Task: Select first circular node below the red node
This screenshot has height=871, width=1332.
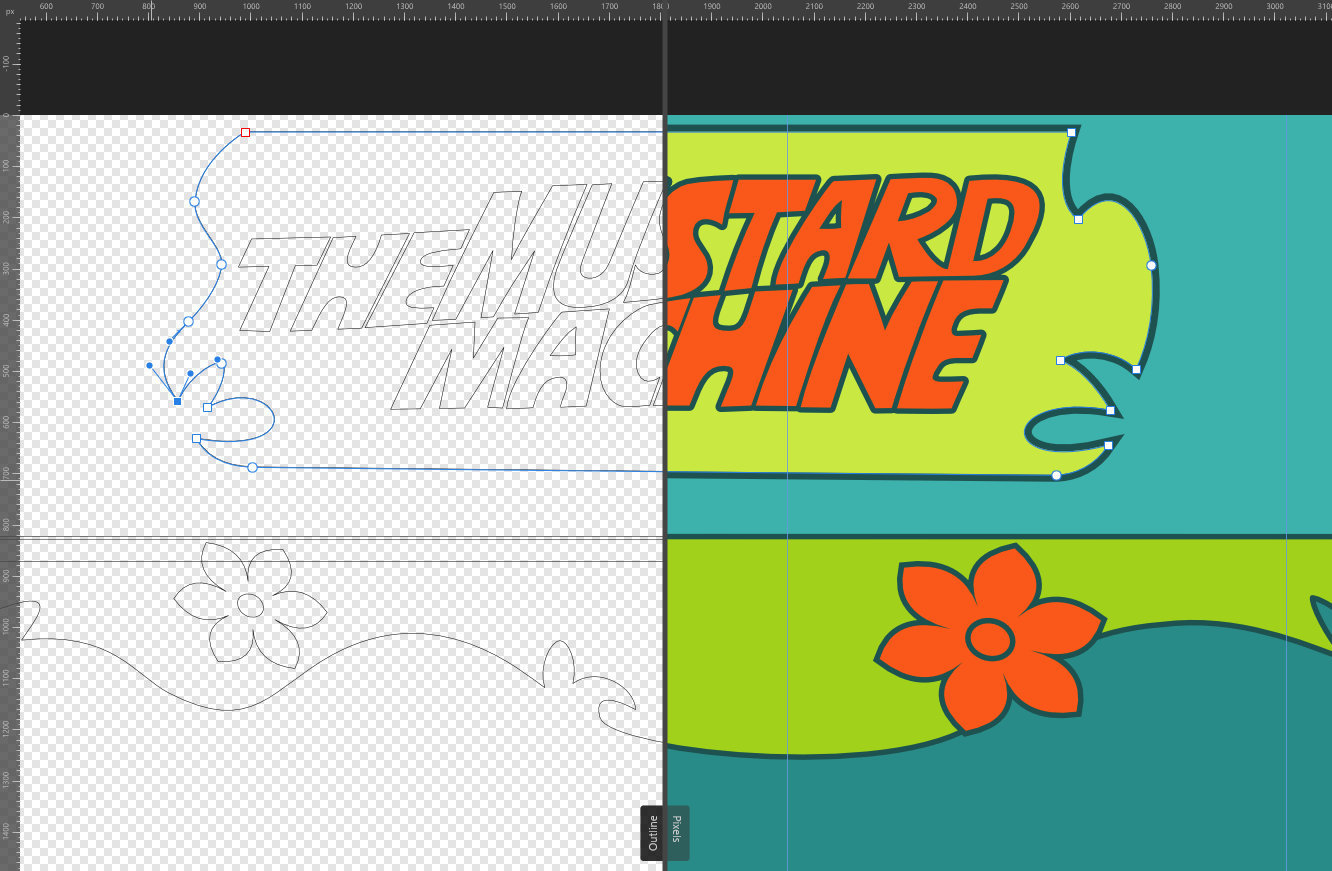Action: point(194,201)
